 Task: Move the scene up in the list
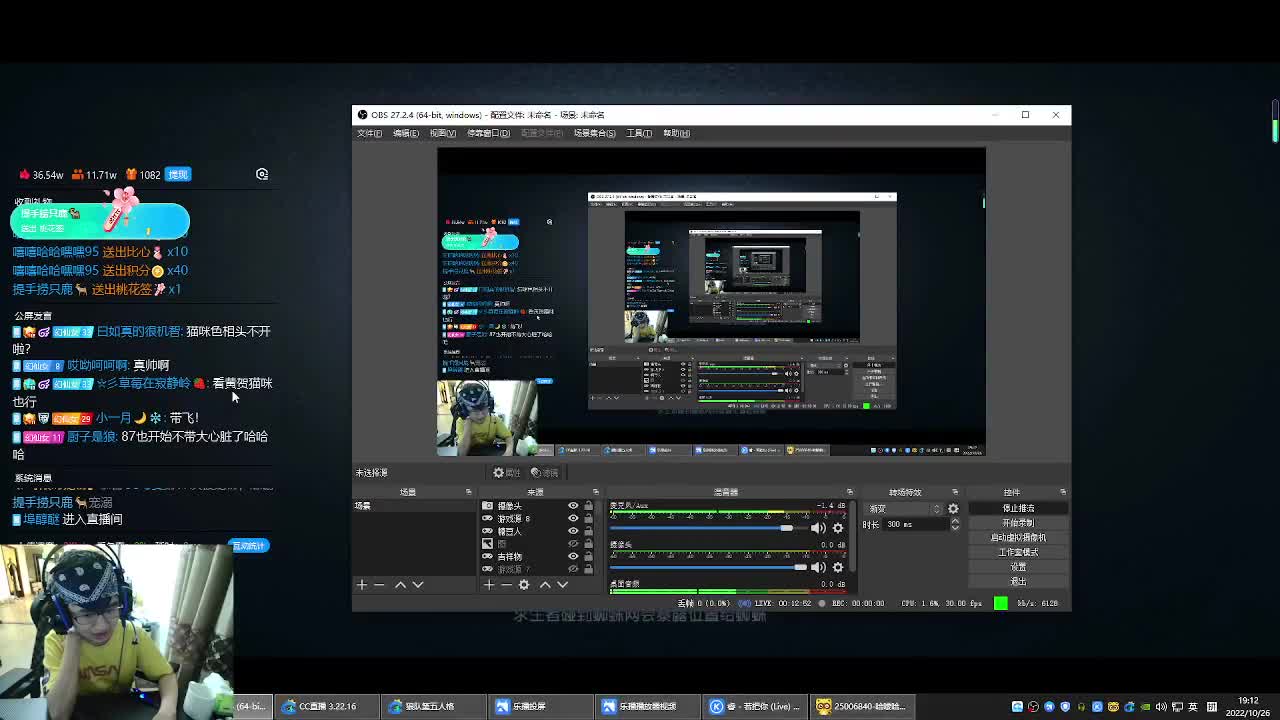click(x=400, y=585)
